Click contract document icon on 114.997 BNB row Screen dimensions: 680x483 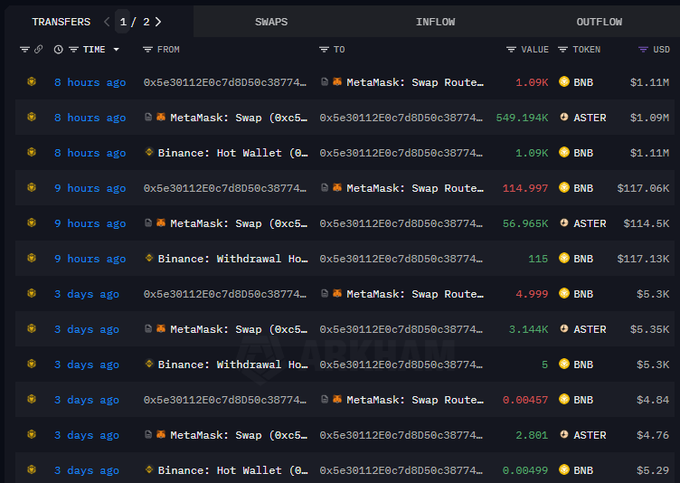[324, 187]
